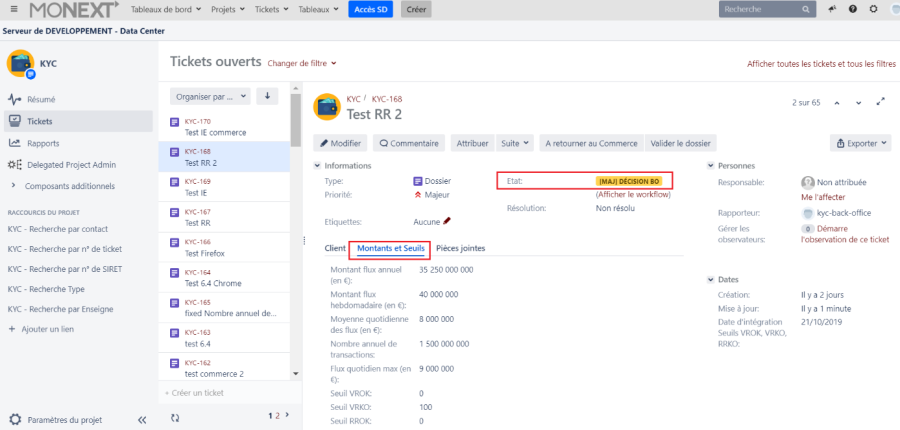
Task: Switch to the Pièces jointes tab
Action: click(x=460, y=247)
